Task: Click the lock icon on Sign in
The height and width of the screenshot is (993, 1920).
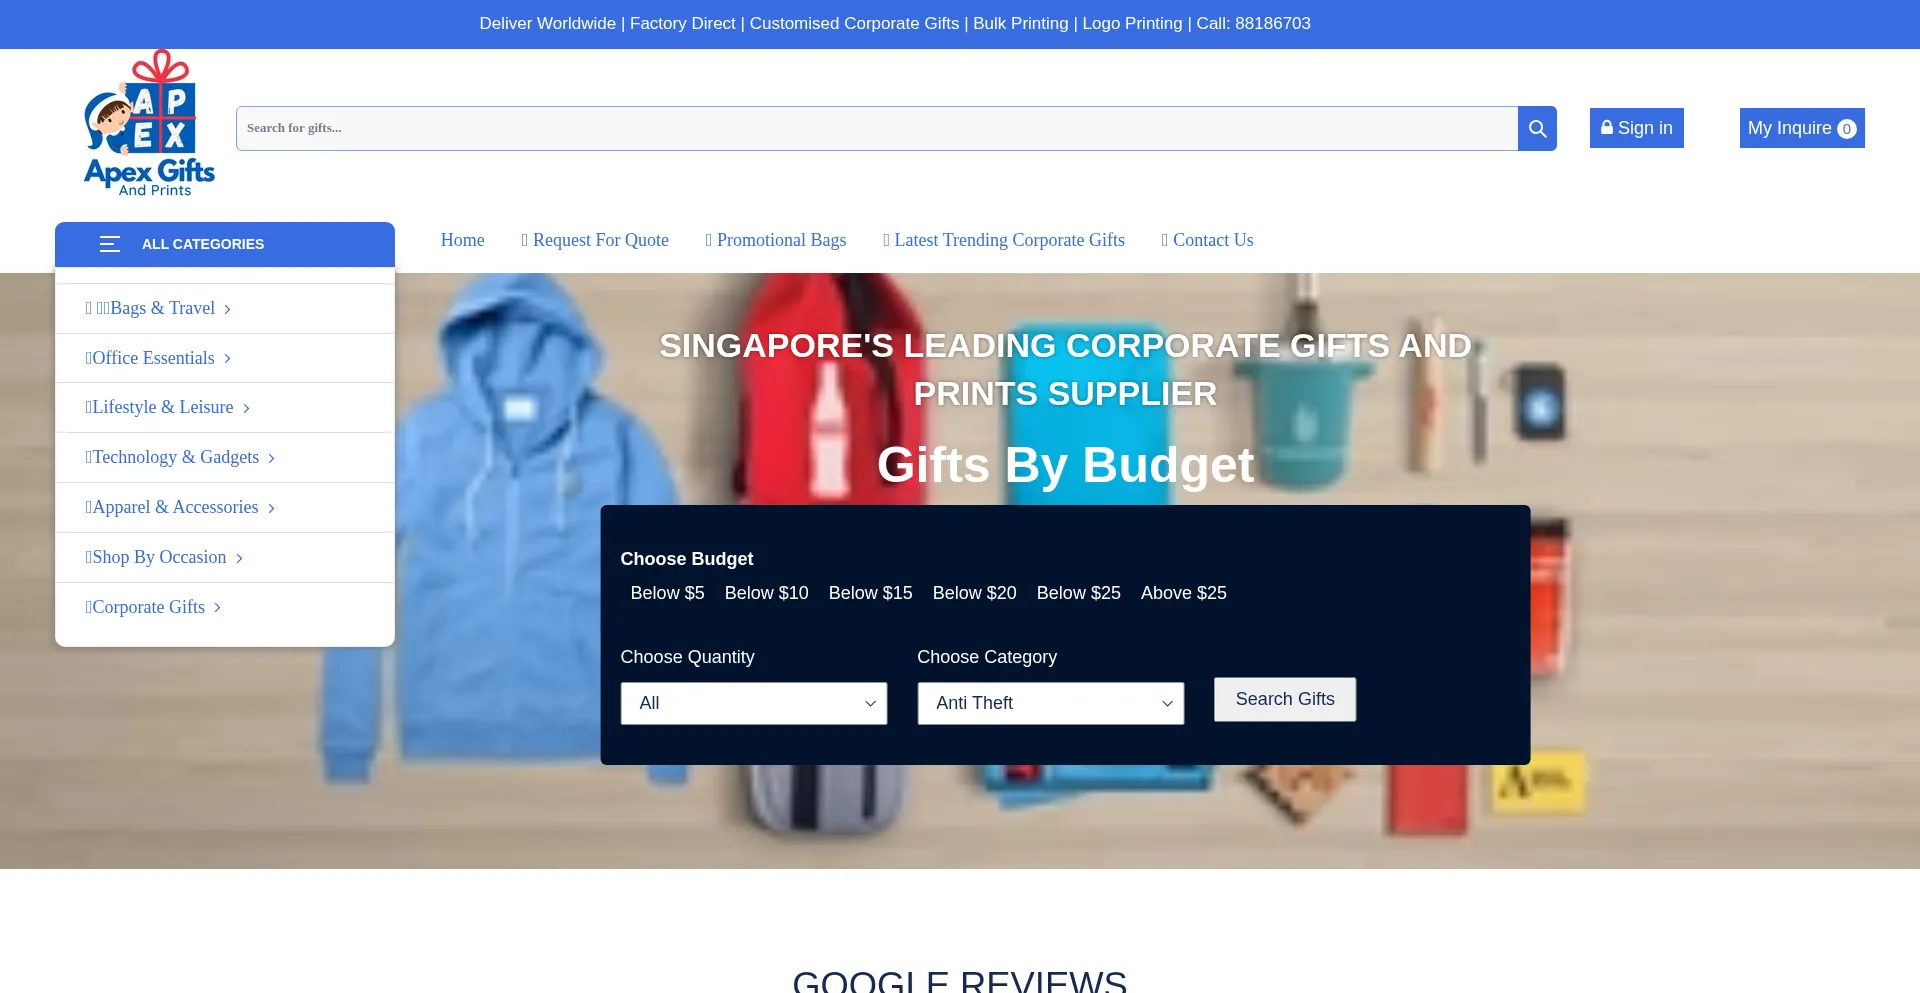Action: point(1606,128)
